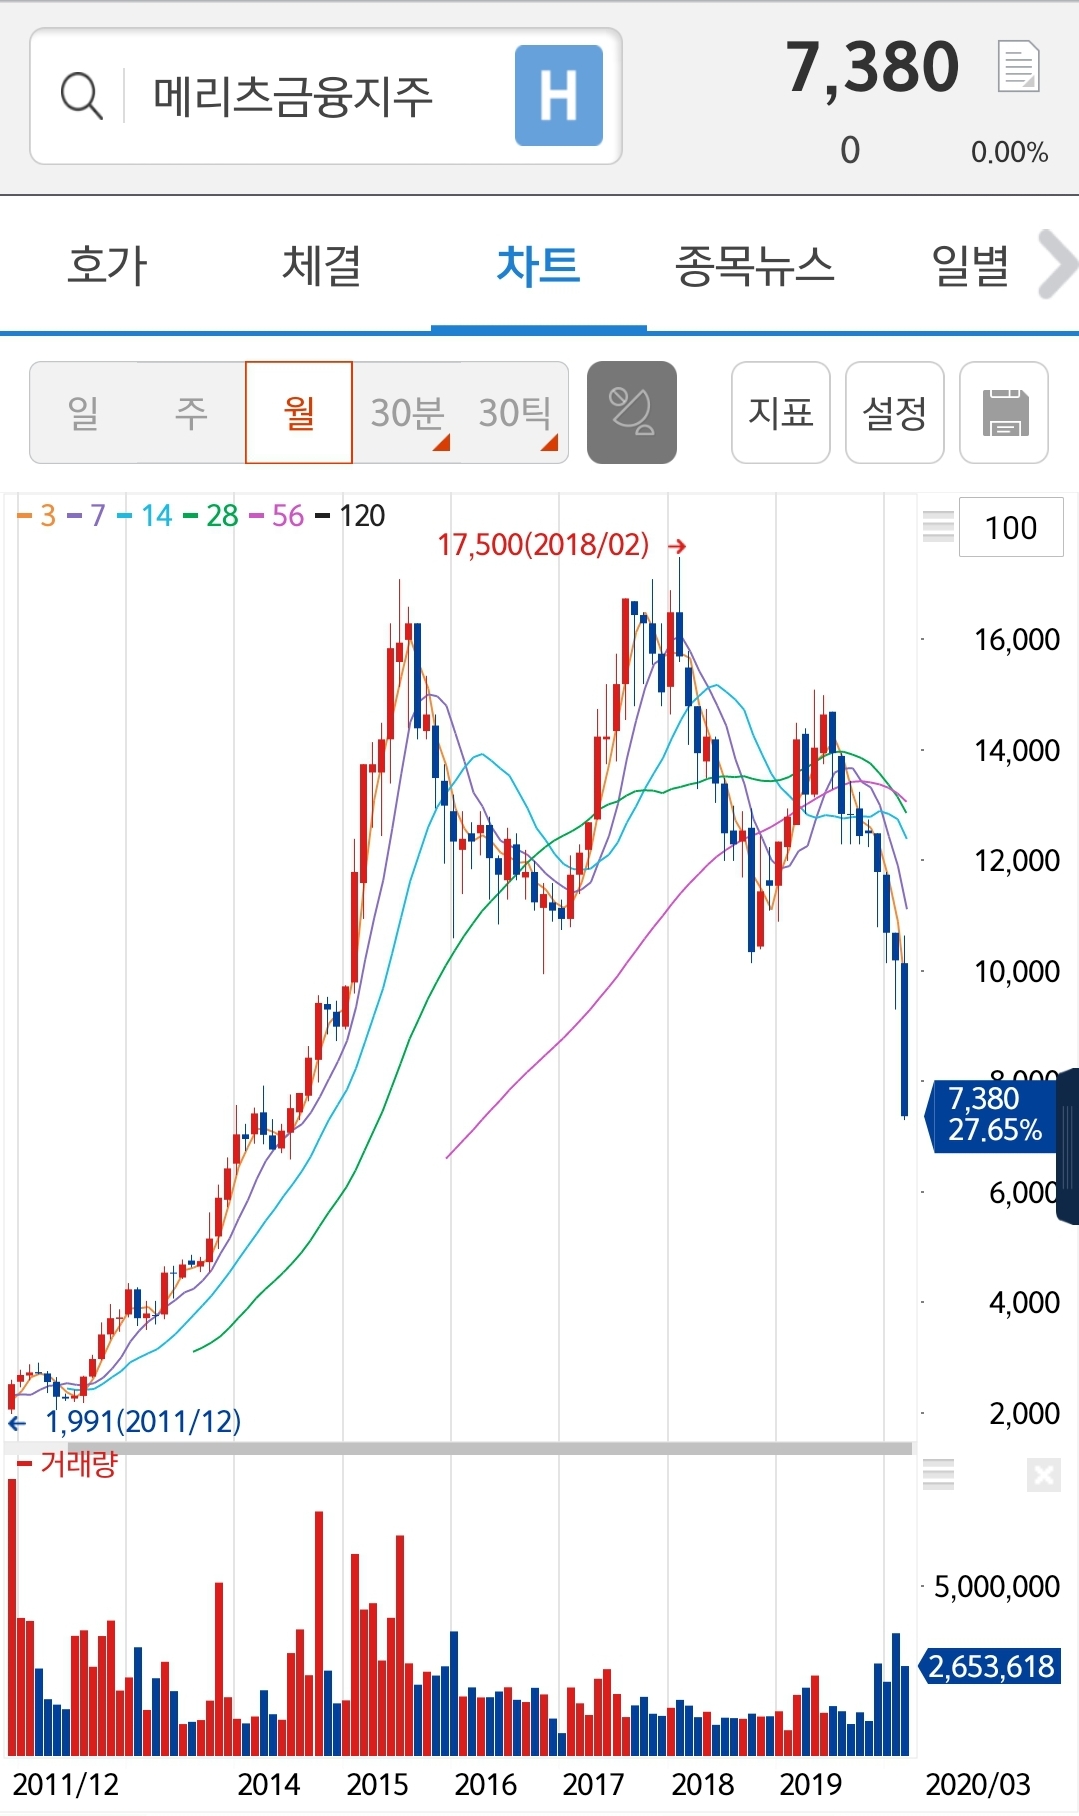Select the 체결 tab
The width and height of the screenshot is (1079, 1816).
[322, 265]
